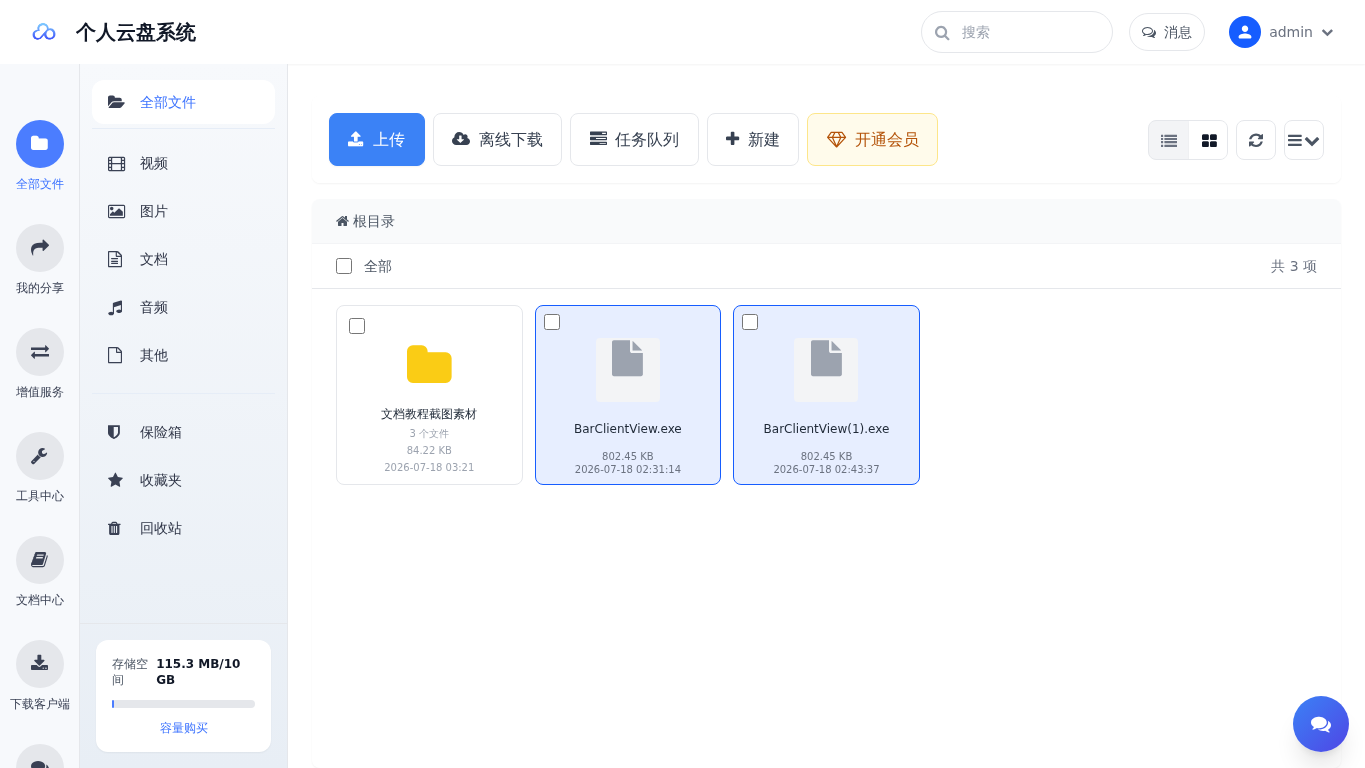
Task: Open 文档中心 book icon
Action: click(40, 560)
